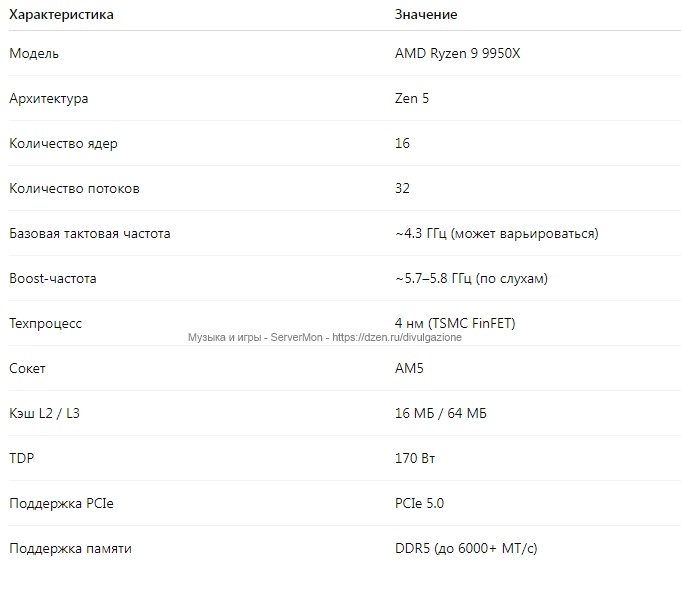Click the 'Техпроцесс' row label
Viewport: 681px width, 589px height.
[46, 324]
